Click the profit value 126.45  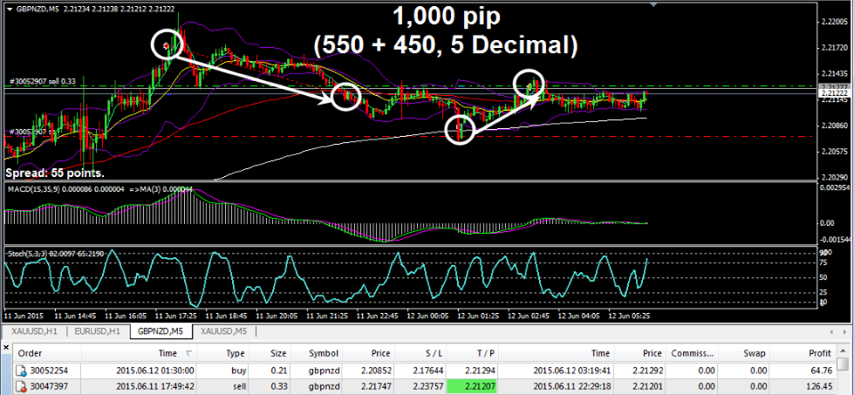[x=819, y=387]
